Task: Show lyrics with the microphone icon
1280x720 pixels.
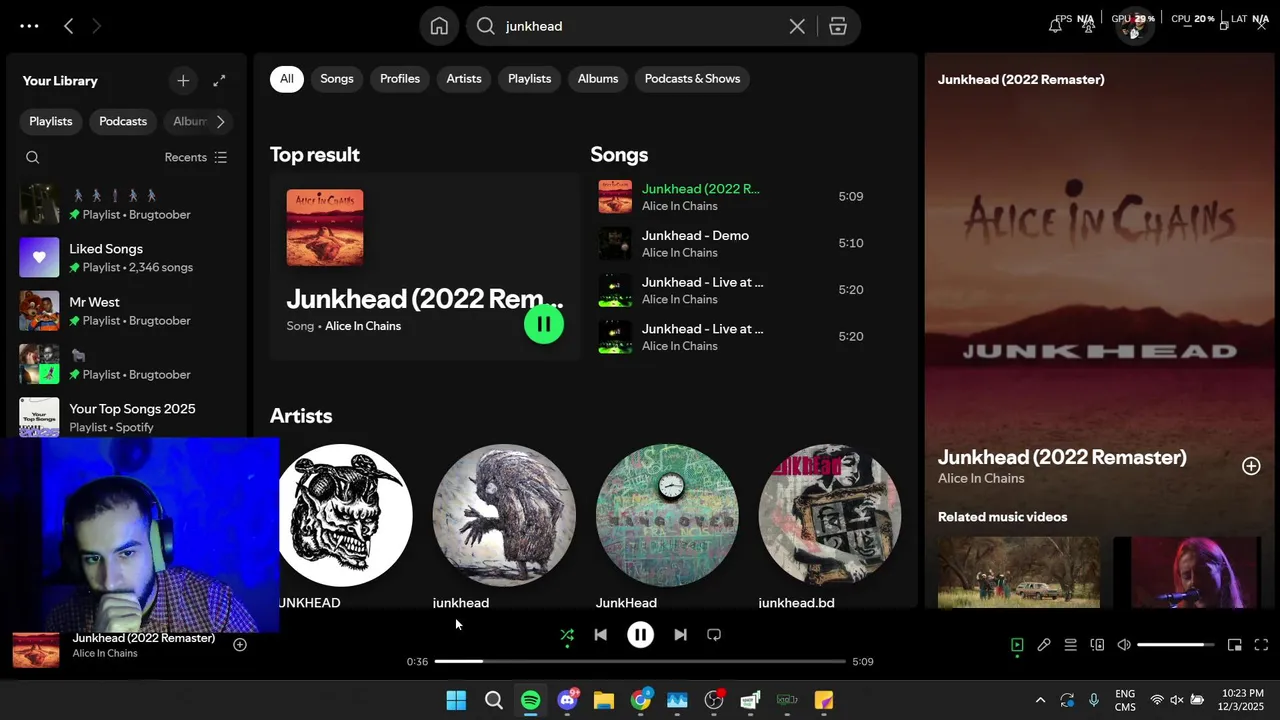Action: pos(1044,645)
